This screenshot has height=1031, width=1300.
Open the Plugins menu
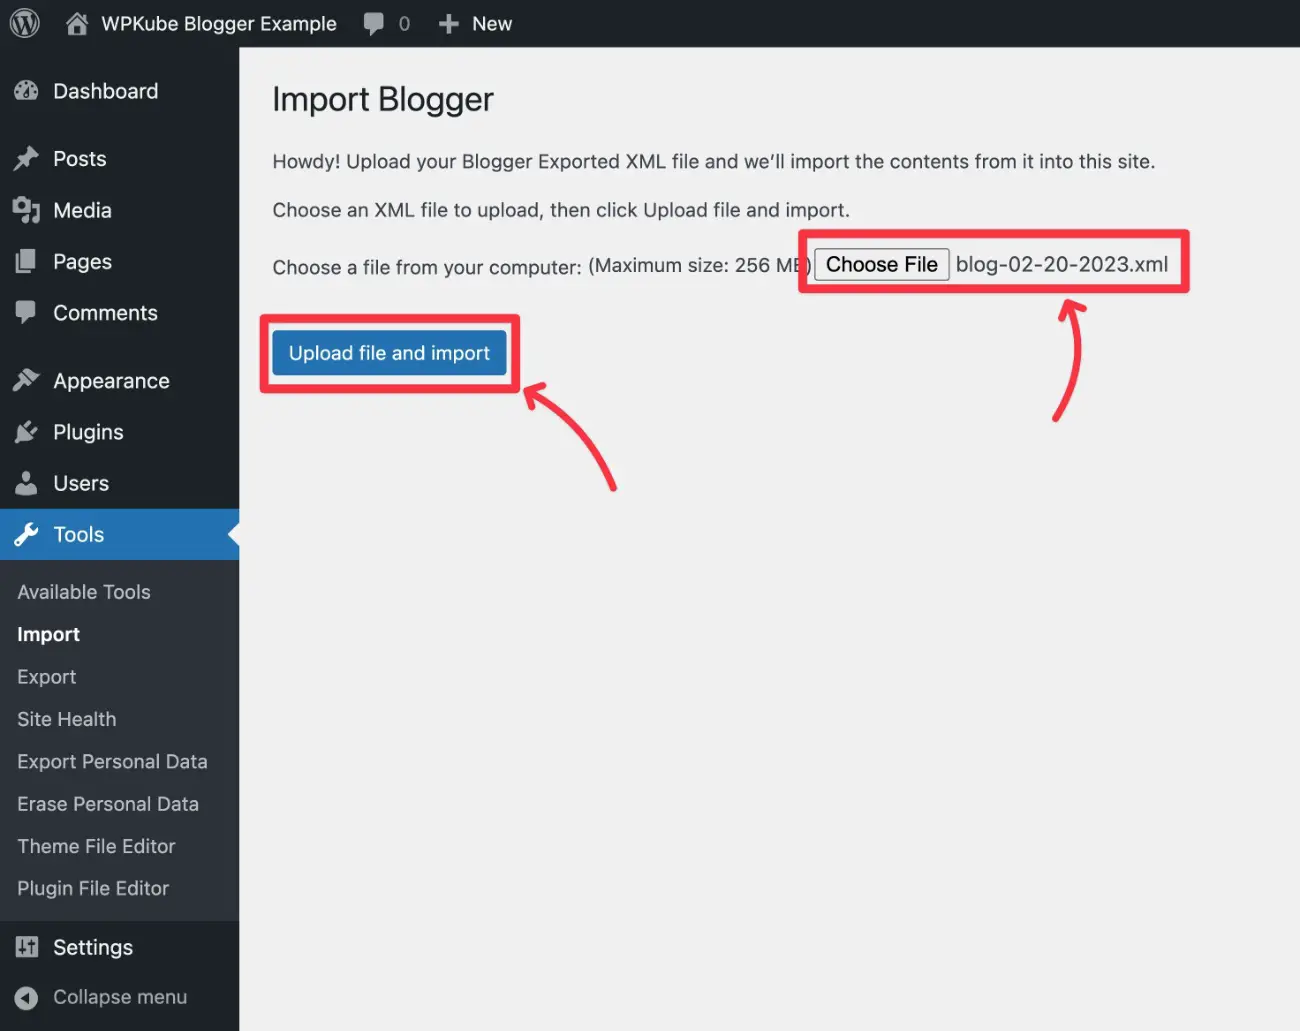(x=88, y=432)
